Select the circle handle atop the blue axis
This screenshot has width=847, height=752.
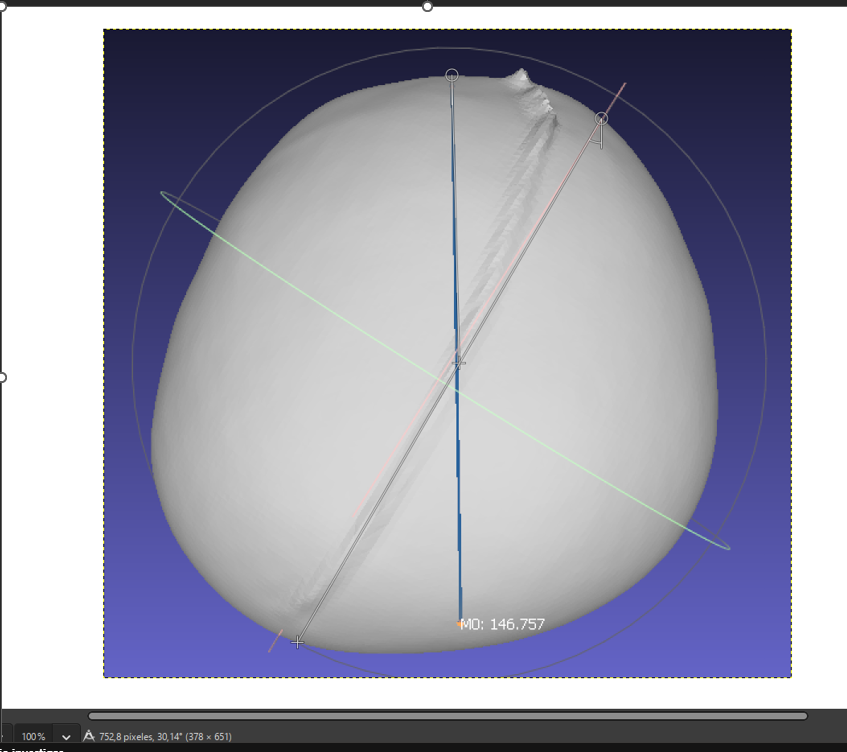(x=452, y=75)
